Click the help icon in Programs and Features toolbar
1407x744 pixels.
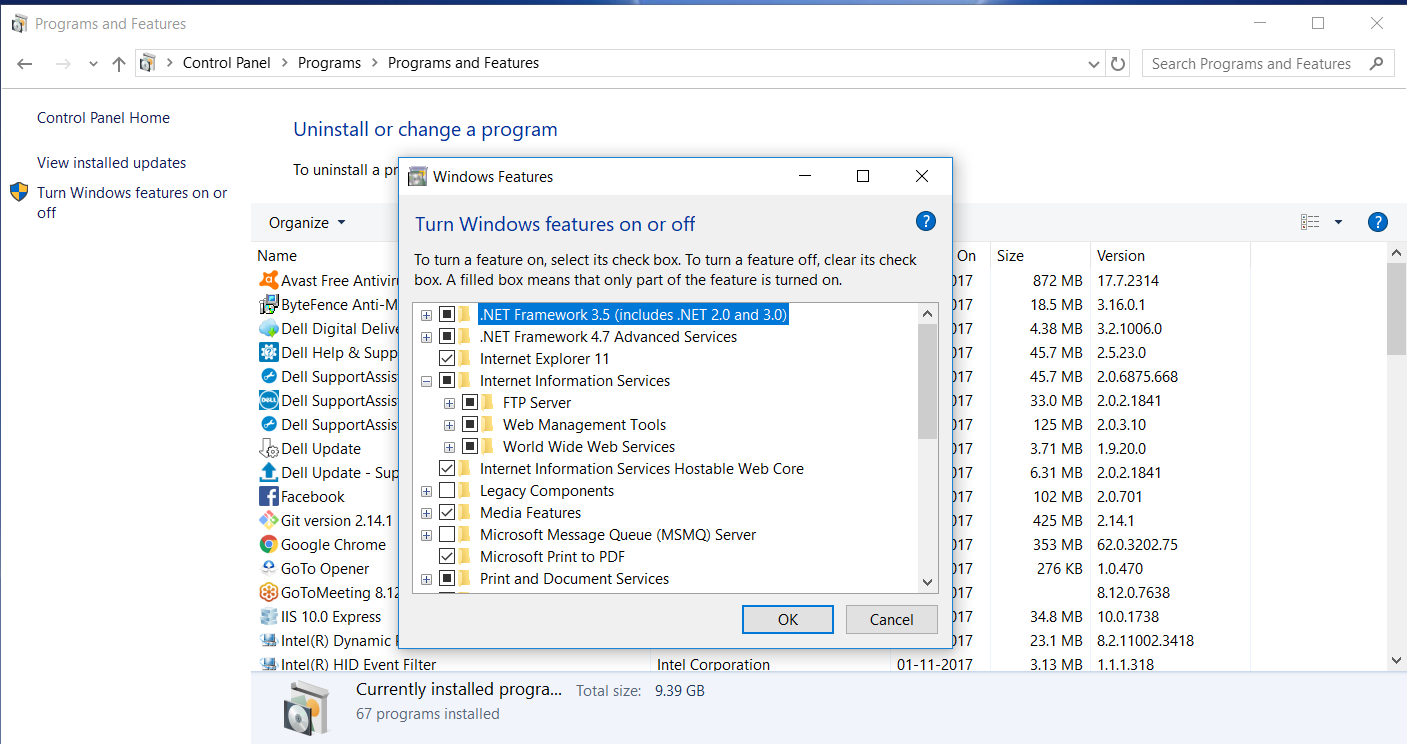click(1377, 222)
